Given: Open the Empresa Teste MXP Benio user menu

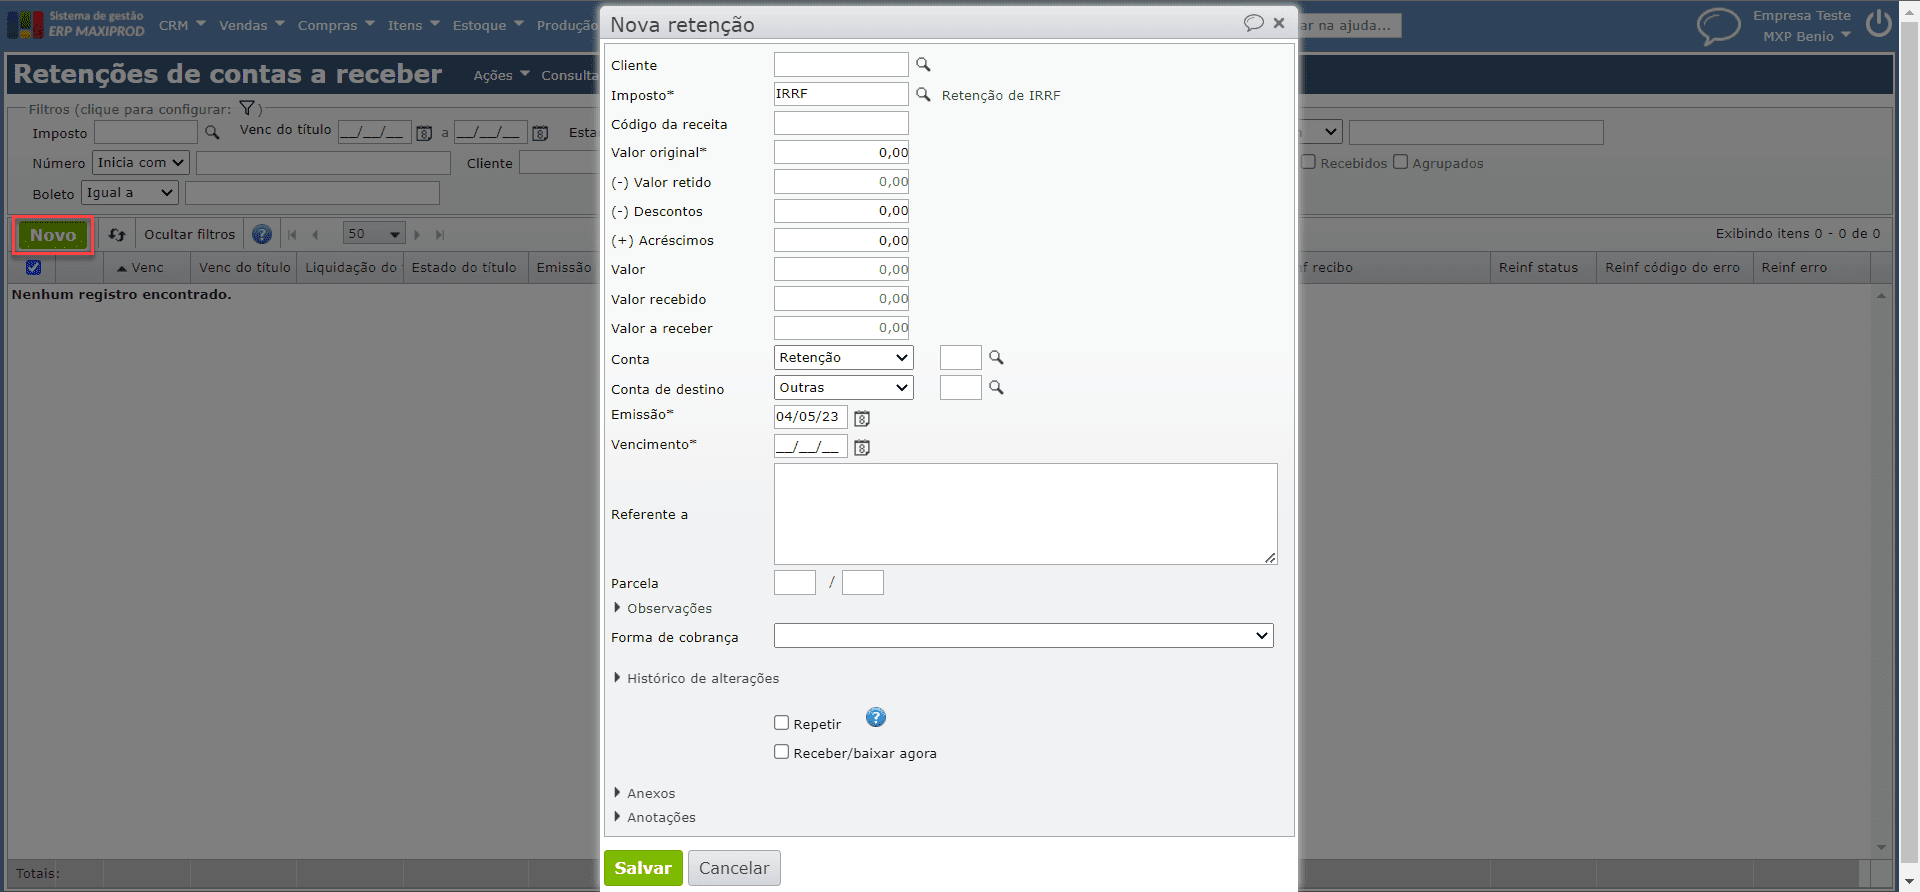Looking at the screenshot, I should coord(1801,26).
